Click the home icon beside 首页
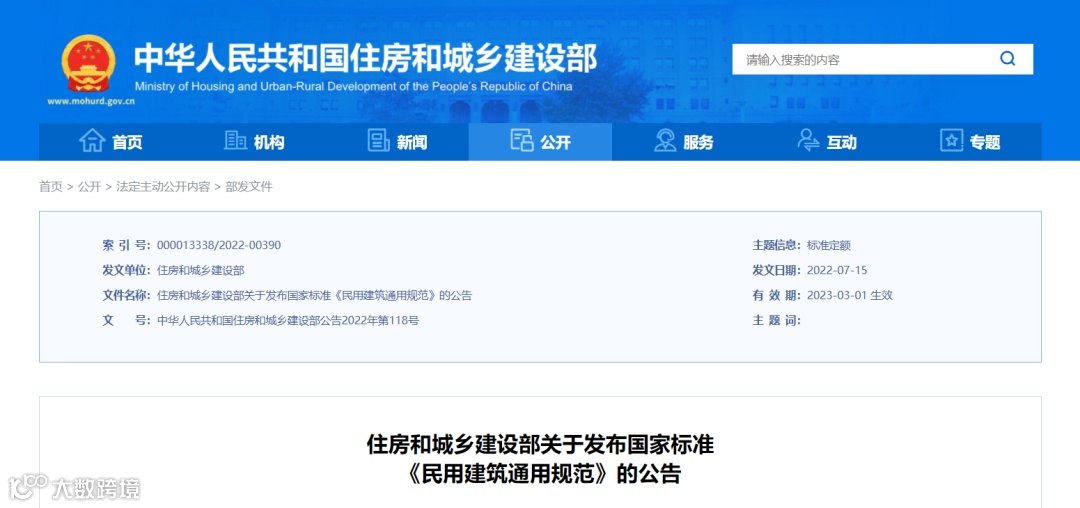The height and width of the screenshot is (508, 1080). (x=92, y=140)
